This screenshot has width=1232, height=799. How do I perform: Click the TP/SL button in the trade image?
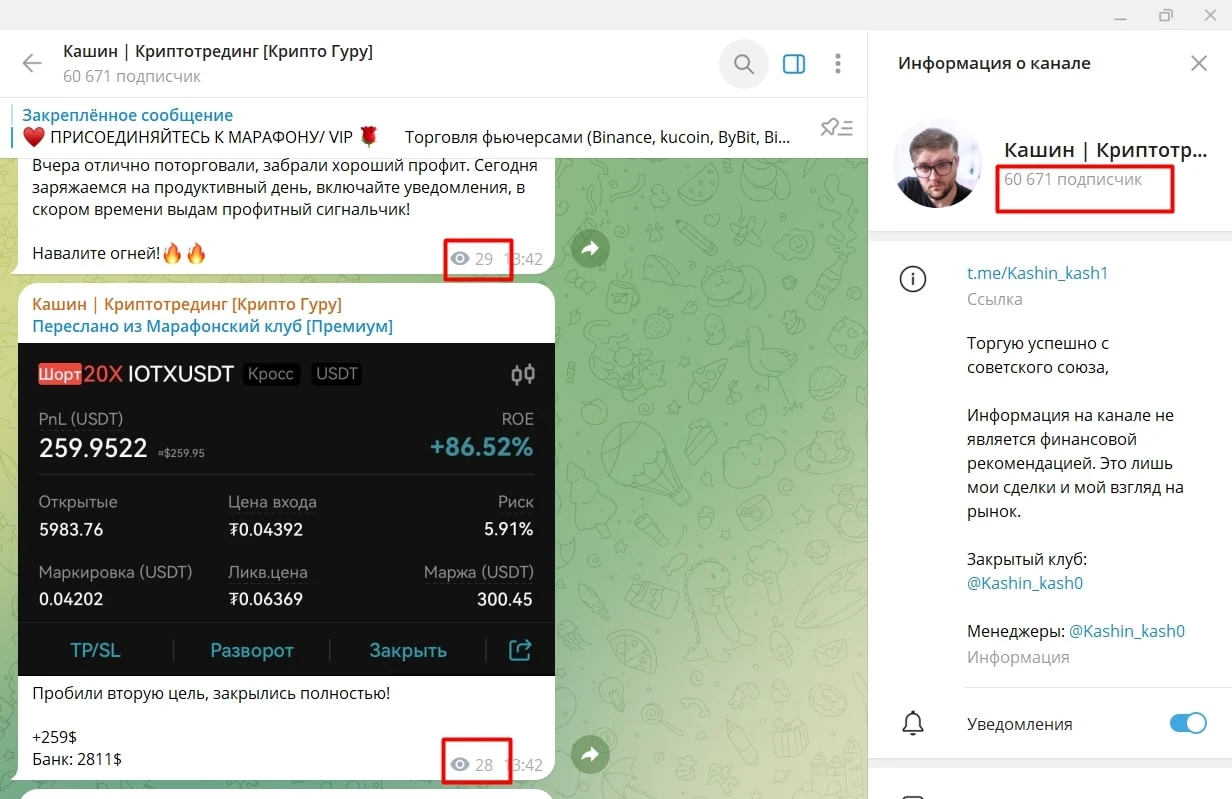95,650
